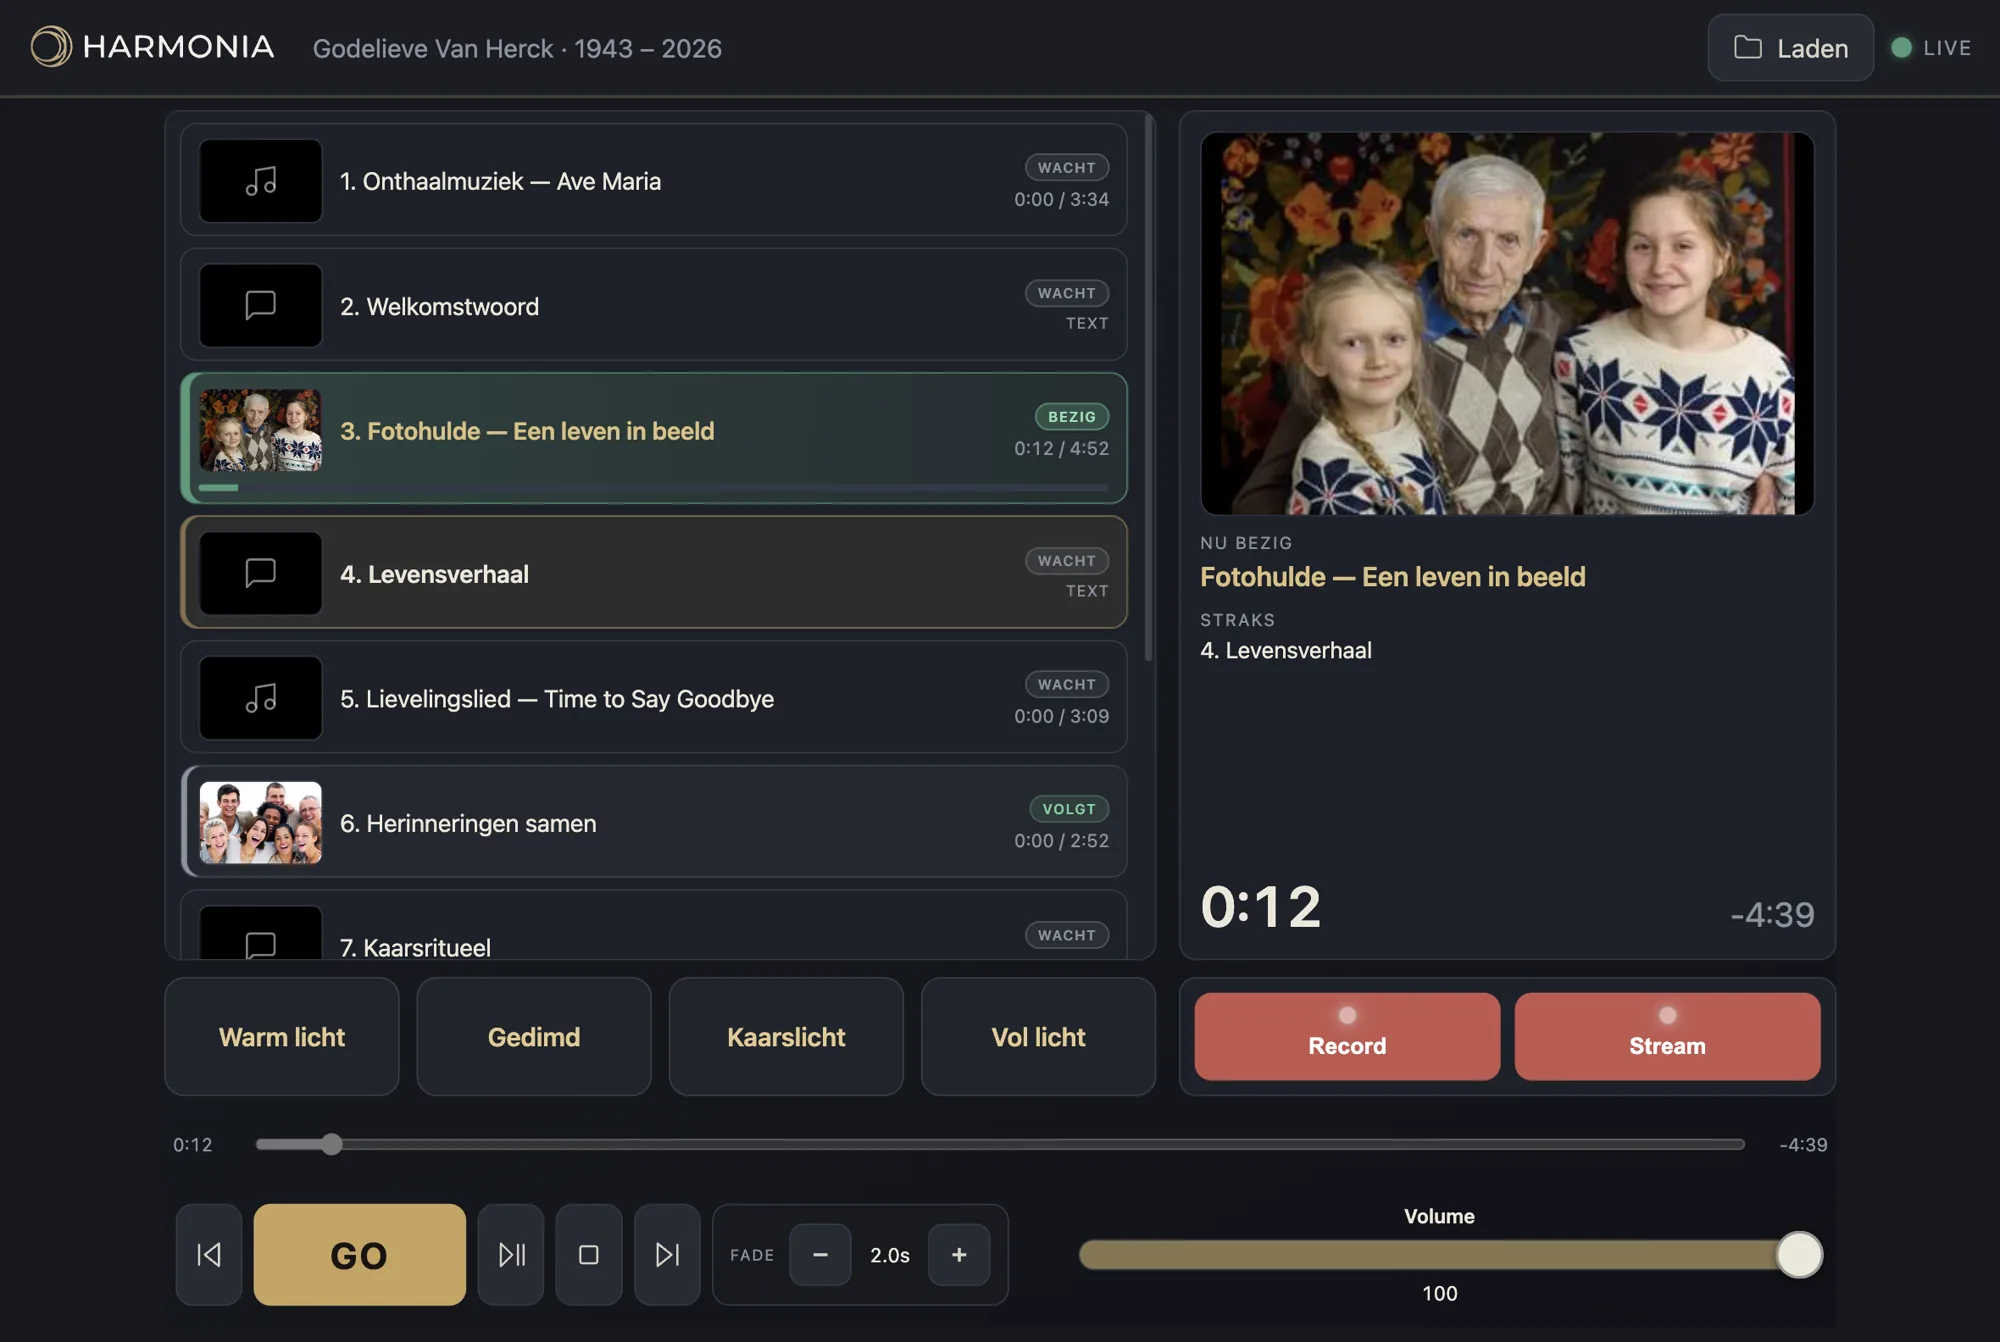Hit the GO button
The image size is (2000, 1342).
359,1255
